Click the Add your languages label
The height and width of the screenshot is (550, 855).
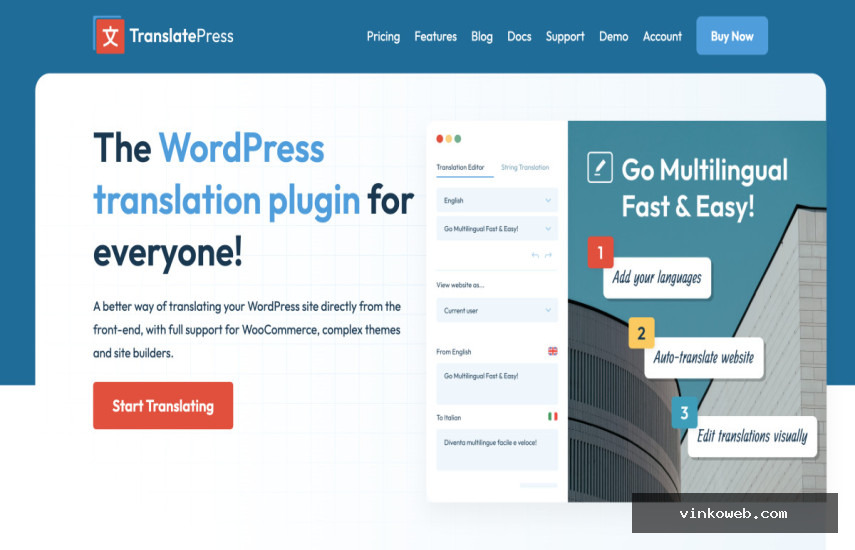click(x=657, y=278)
